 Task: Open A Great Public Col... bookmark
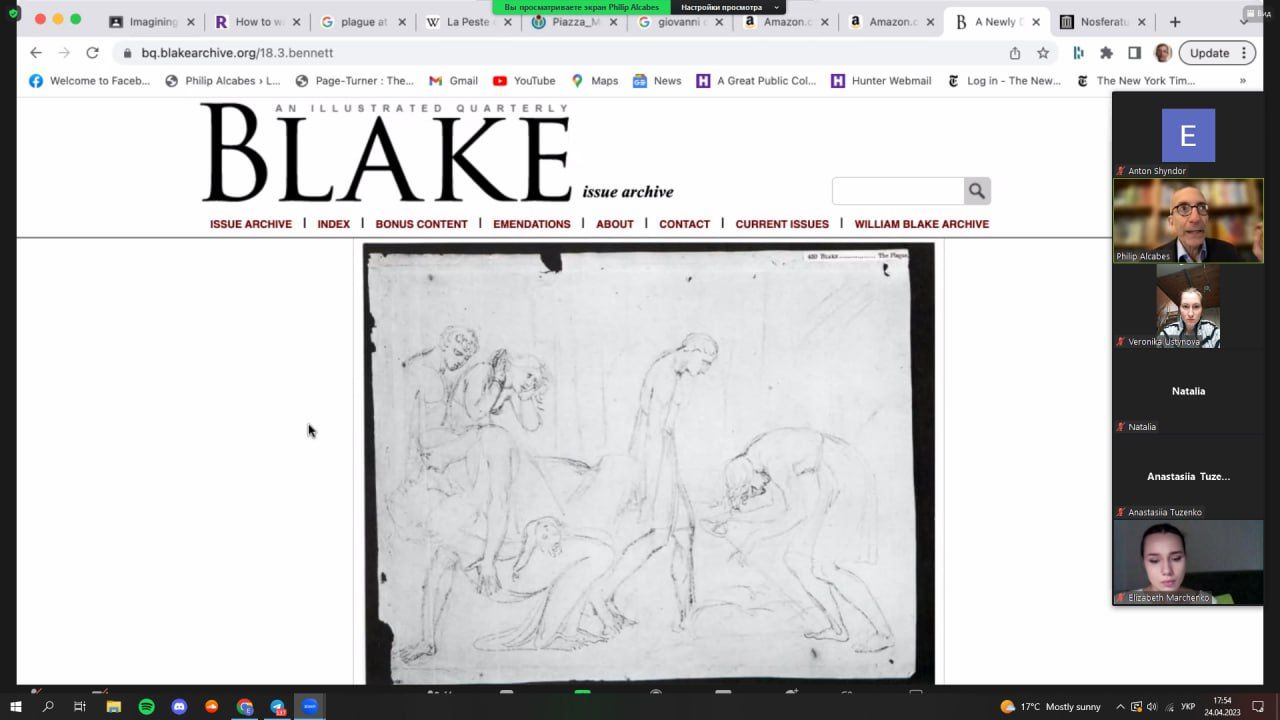coord(756,81)
